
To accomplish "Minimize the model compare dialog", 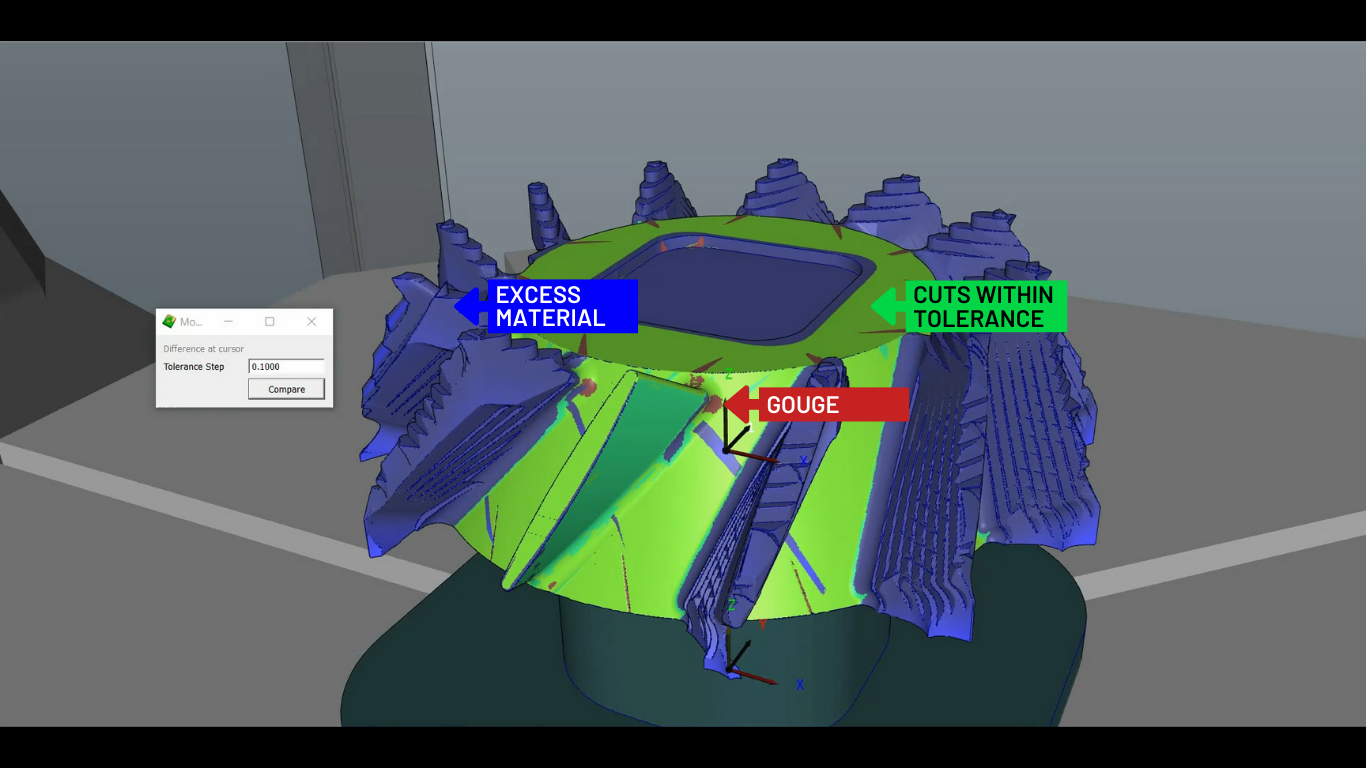I will click(228, 322).
